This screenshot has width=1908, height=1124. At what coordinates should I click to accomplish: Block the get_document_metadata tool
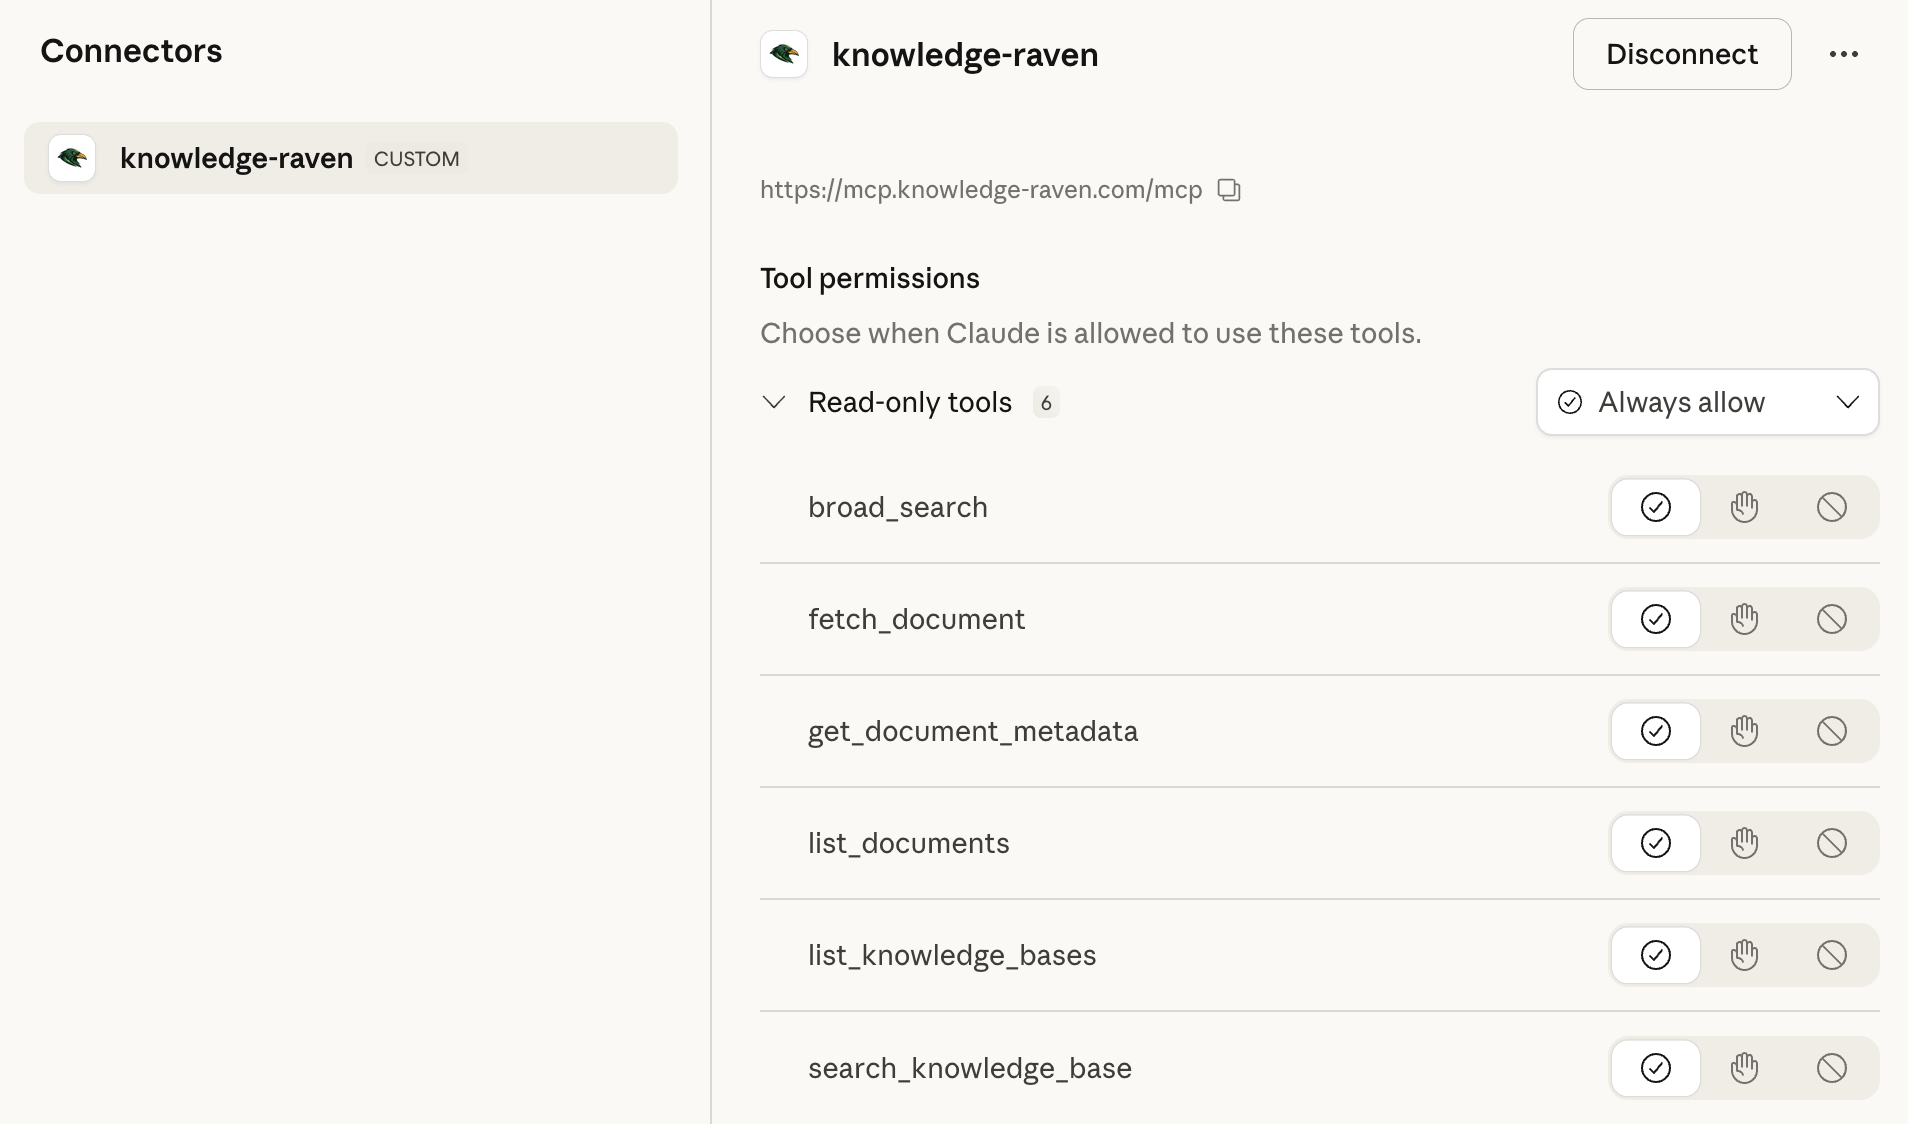(1831, 731)
